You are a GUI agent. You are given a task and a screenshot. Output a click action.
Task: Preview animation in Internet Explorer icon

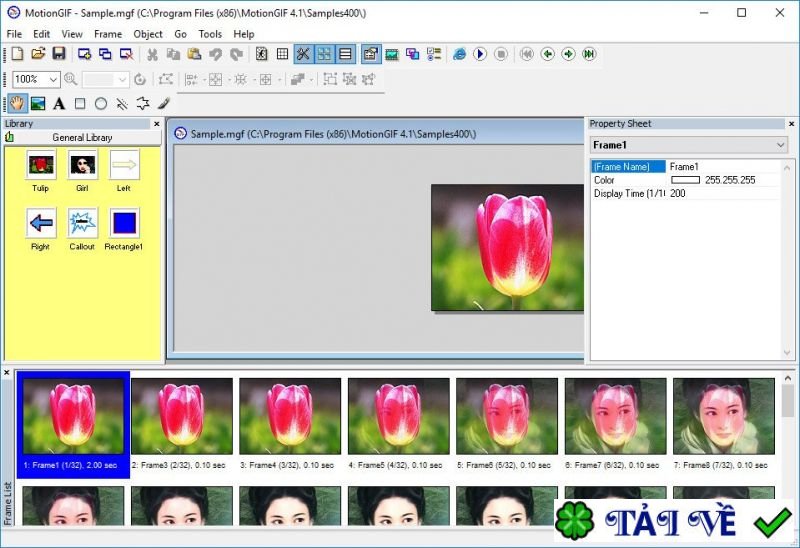pyautogui.click(x=459, y=54)
